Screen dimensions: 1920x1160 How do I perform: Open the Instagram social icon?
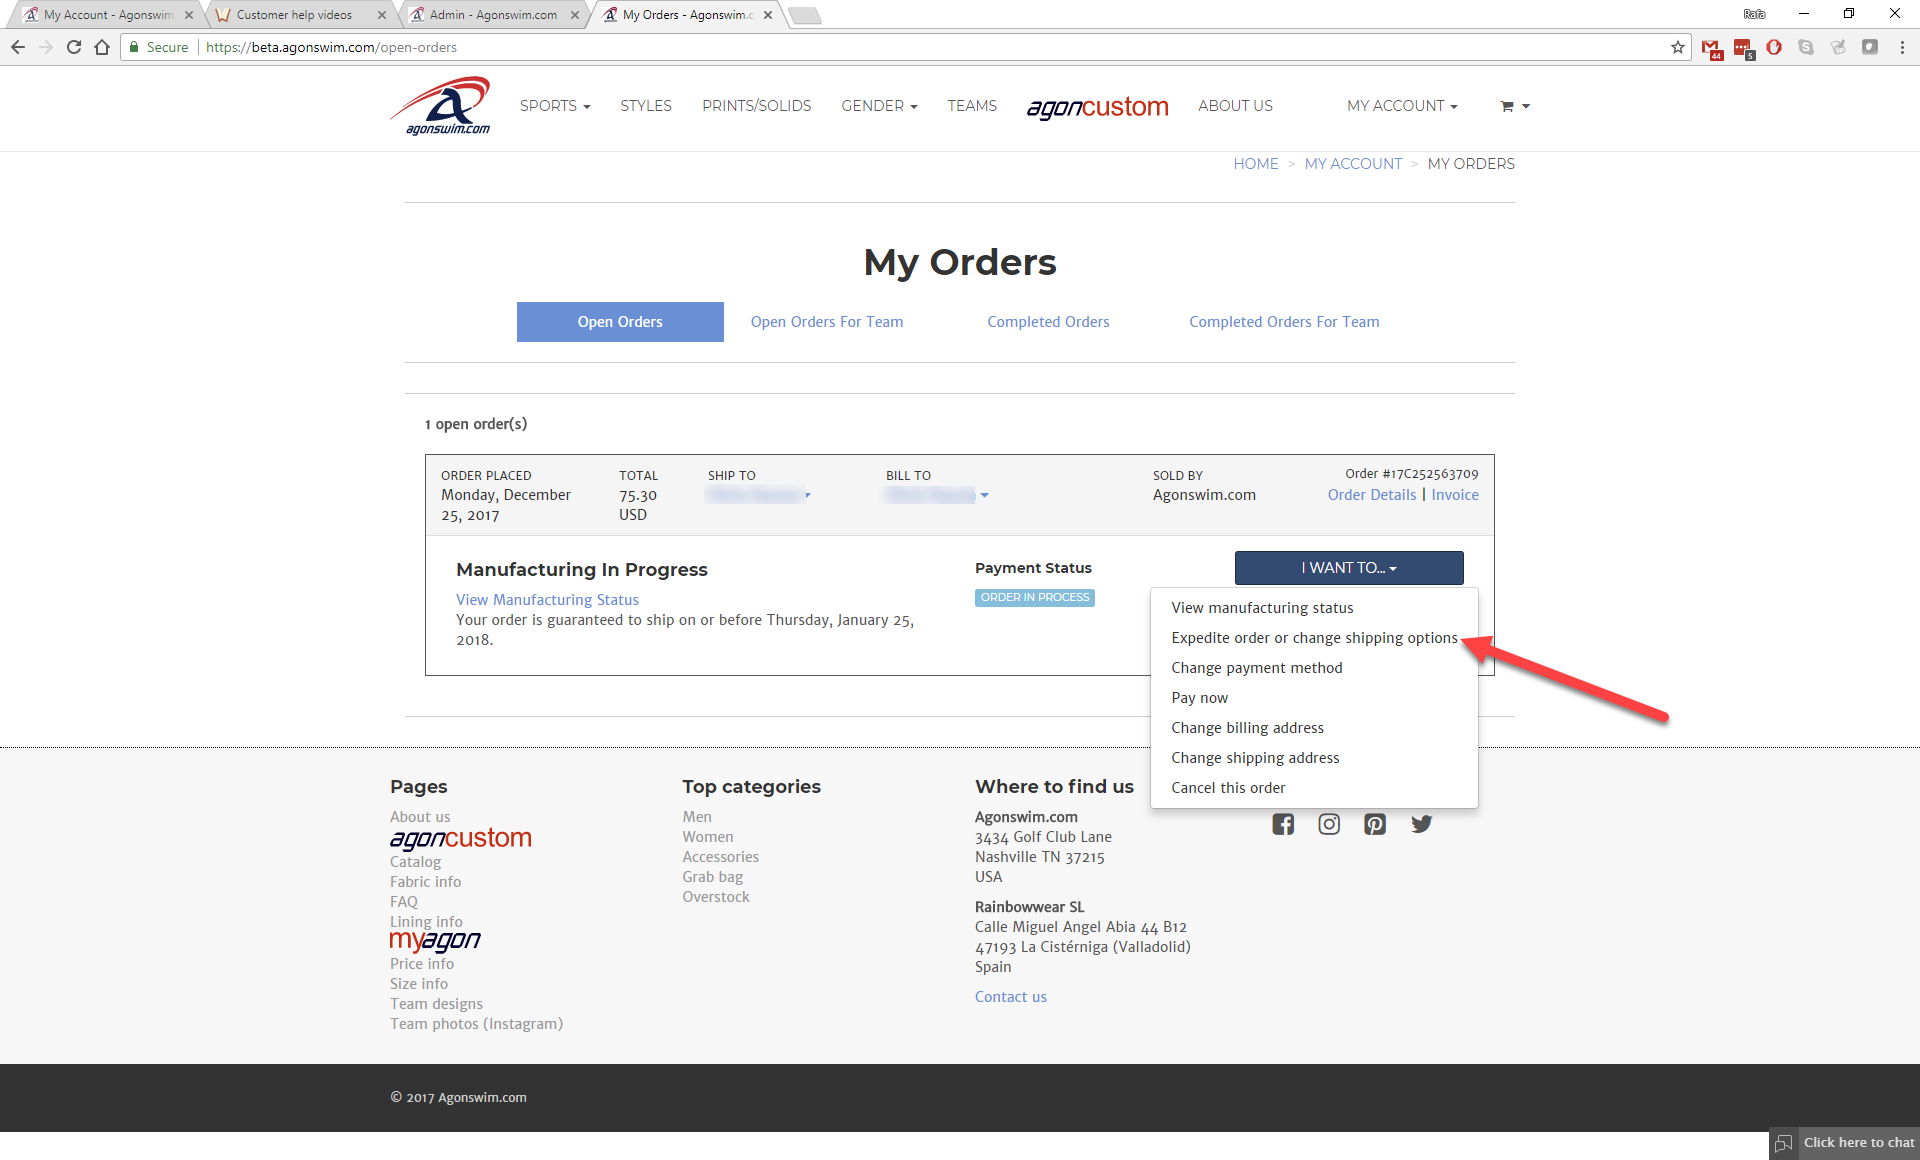tap(1329, 824)
